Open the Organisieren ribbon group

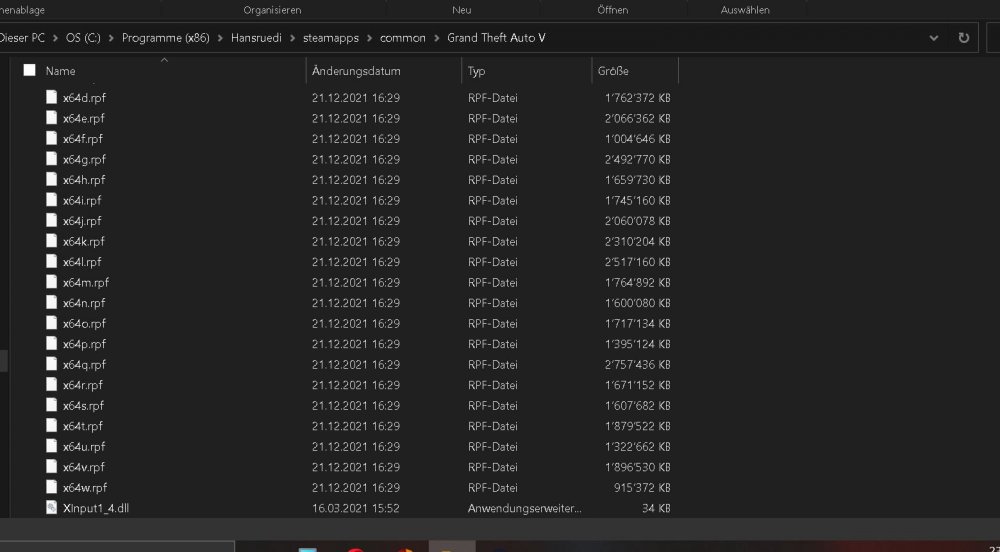(x=272, y=10)
